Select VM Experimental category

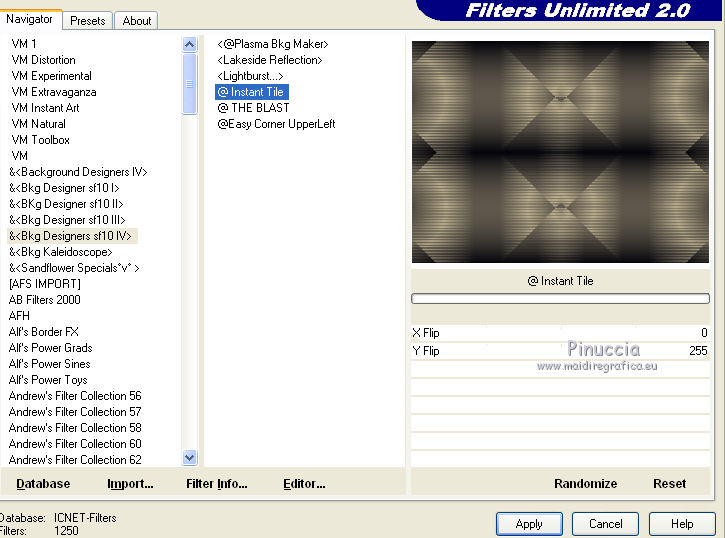coord(52,76)
